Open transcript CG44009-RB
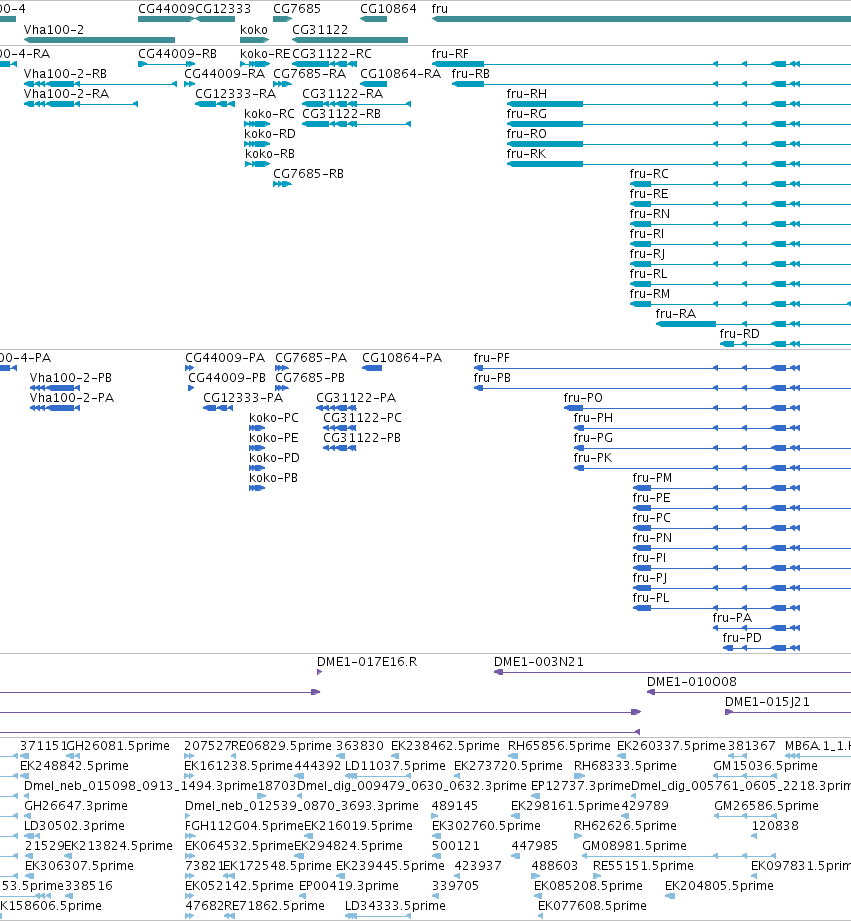 (x=177, y=54)
